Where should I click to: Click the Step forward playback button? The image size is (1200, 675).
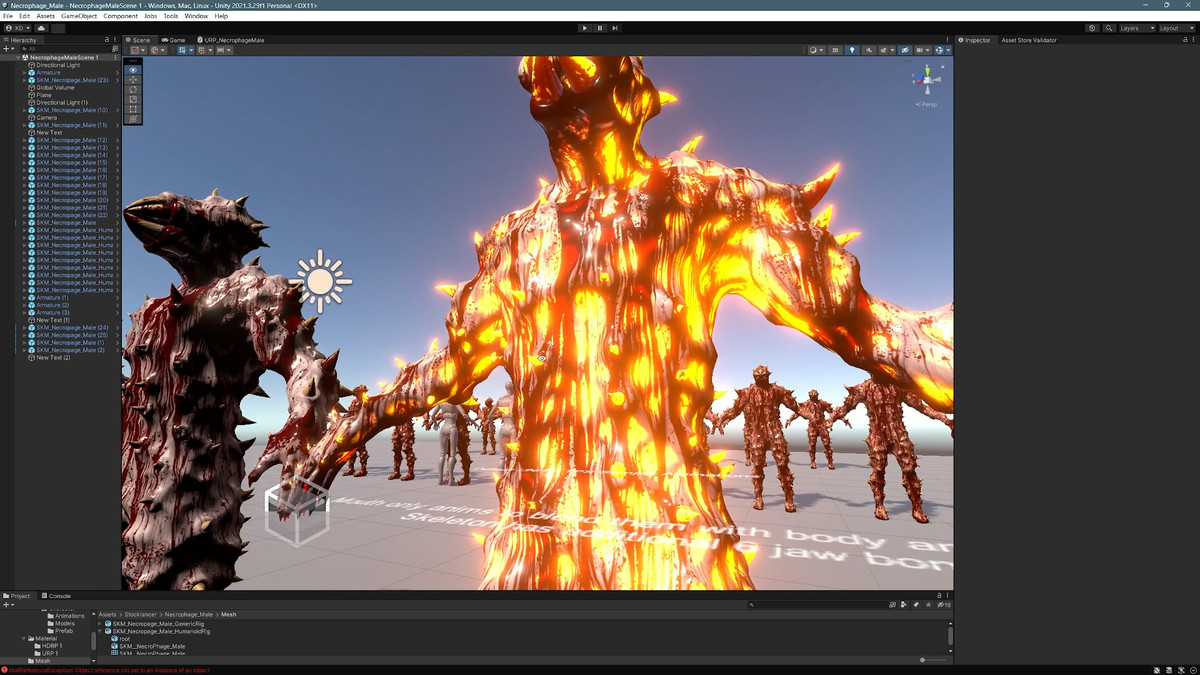pos(615,28)
